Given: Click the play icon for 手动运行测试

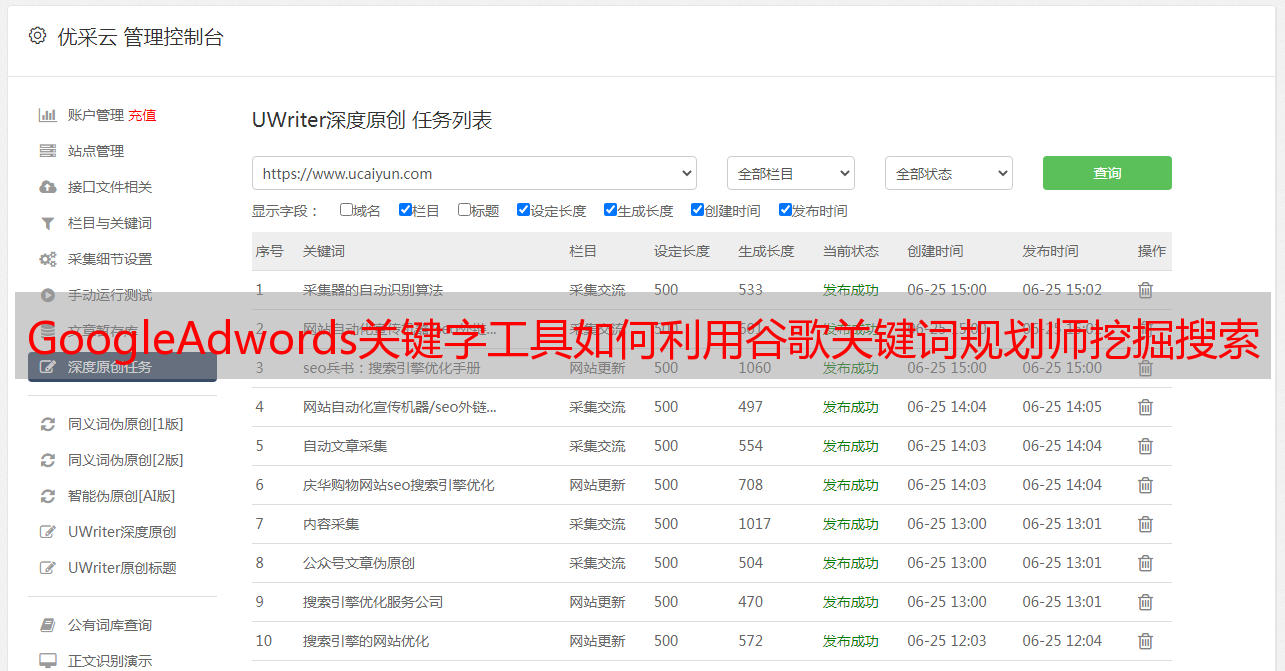Looking at the screenshot, I should click(47, 295).
